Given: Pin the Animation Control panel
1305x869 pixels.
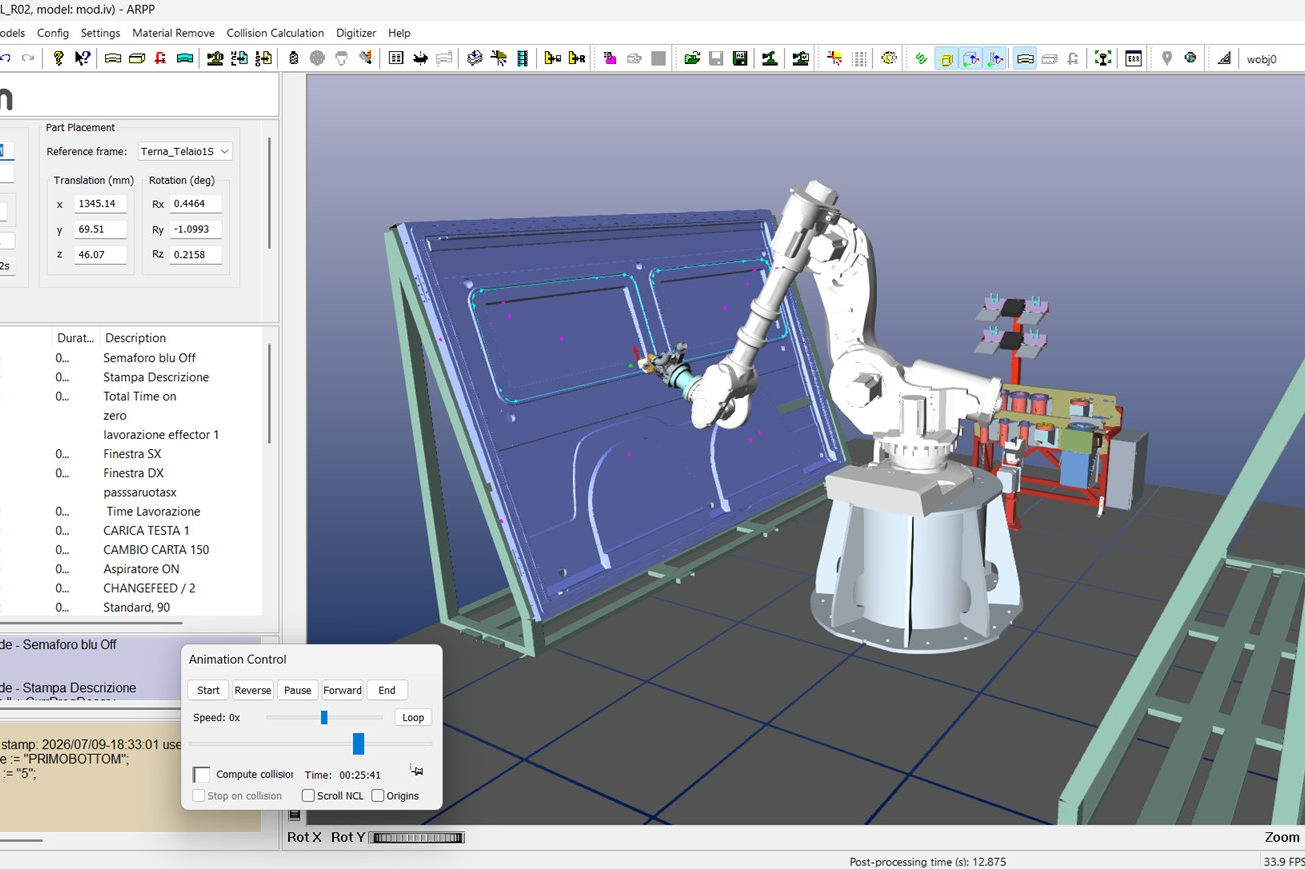Looking at the screenshot, I should tap(417, 770).
